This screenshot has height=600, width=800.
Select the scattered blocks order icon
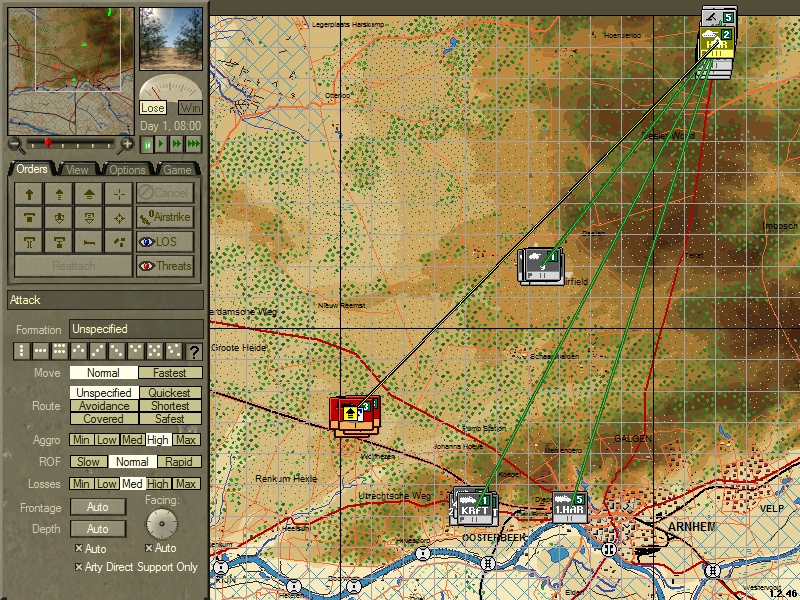(119, 242)
